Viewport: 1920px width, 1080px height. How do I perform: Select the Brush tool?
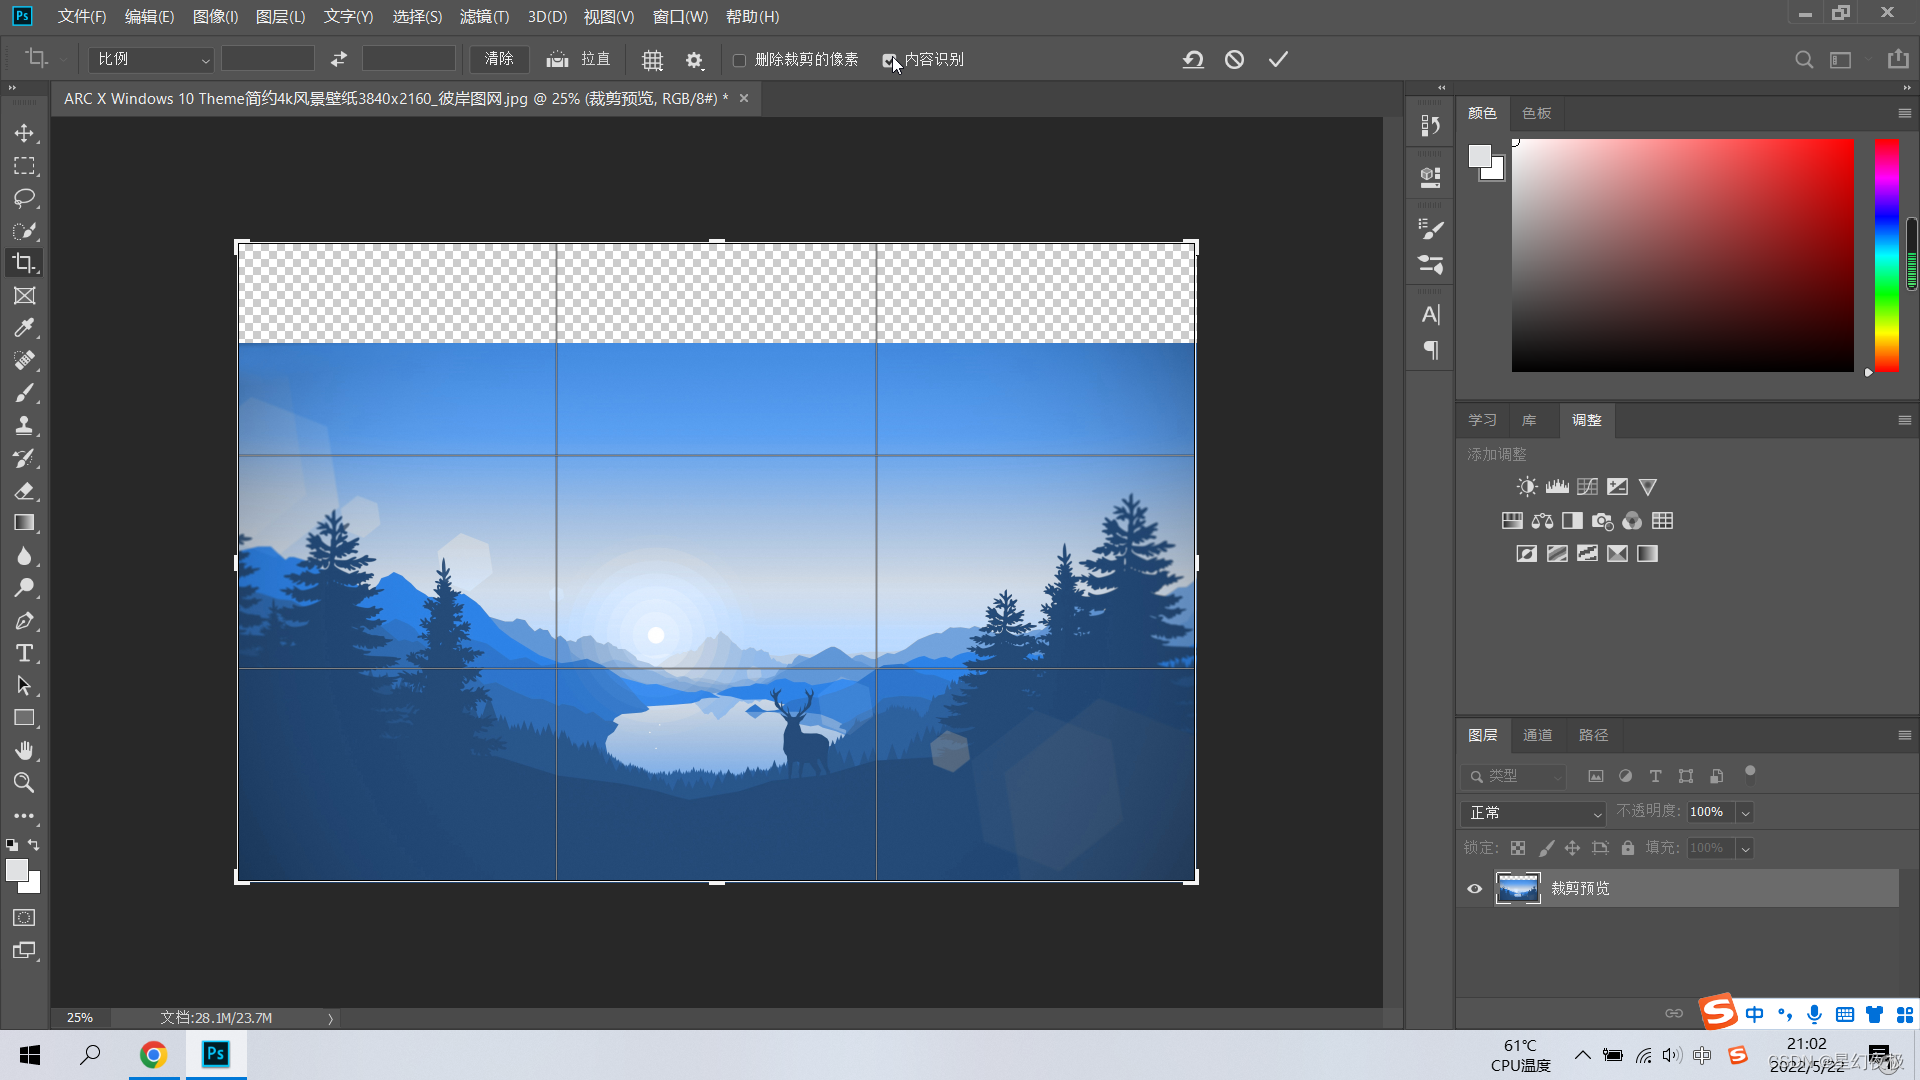(x=24, y=393)
